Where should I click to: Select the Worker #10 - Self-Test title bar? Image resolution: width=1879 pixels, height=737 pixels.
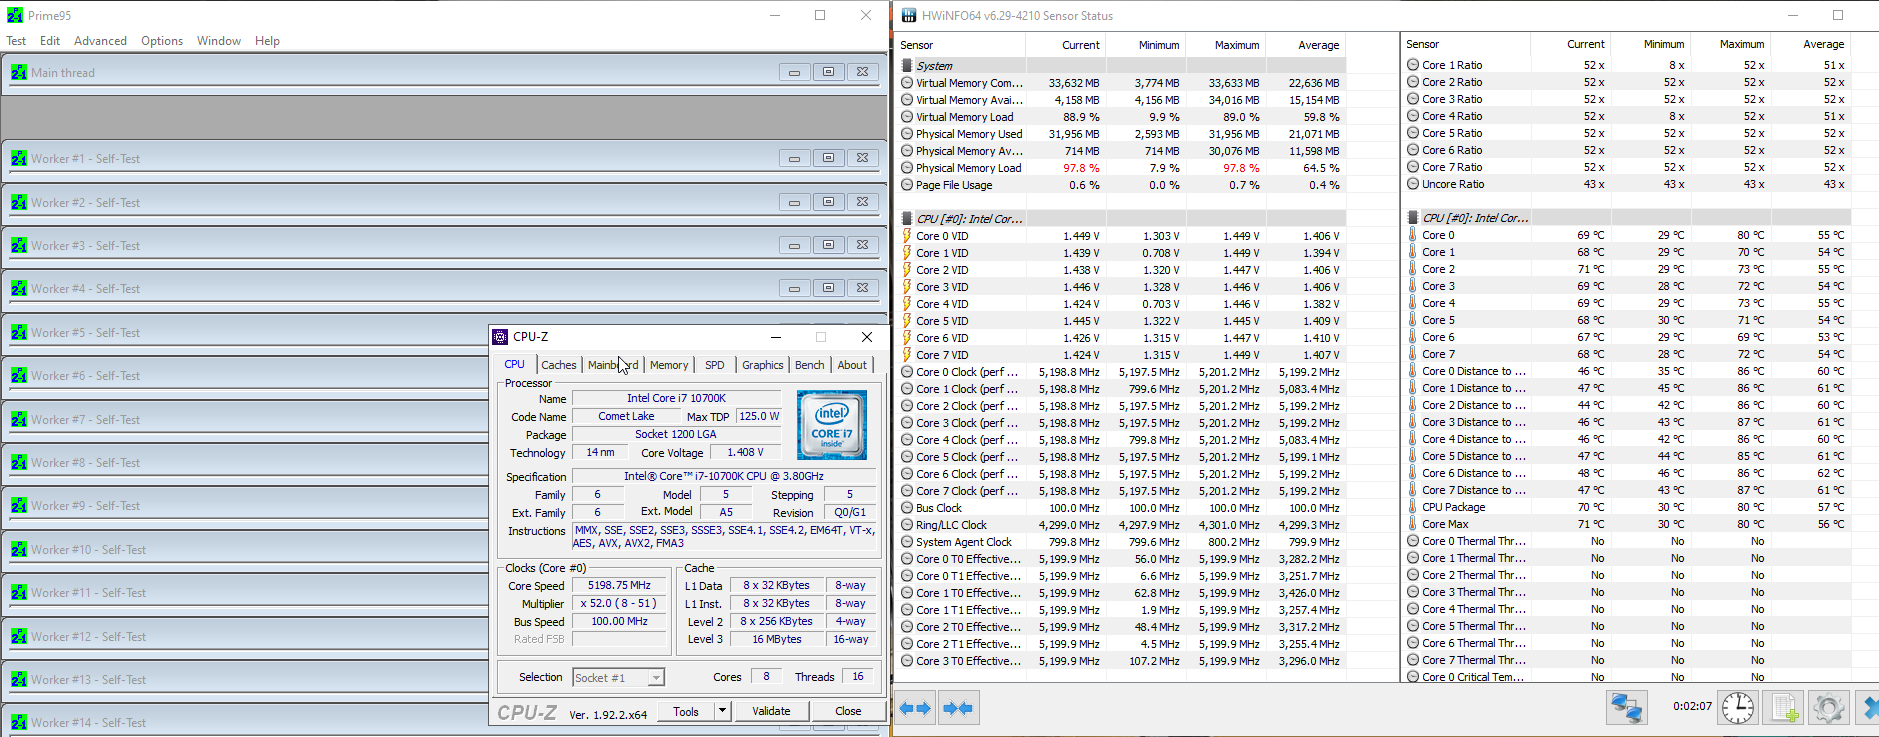246,549
